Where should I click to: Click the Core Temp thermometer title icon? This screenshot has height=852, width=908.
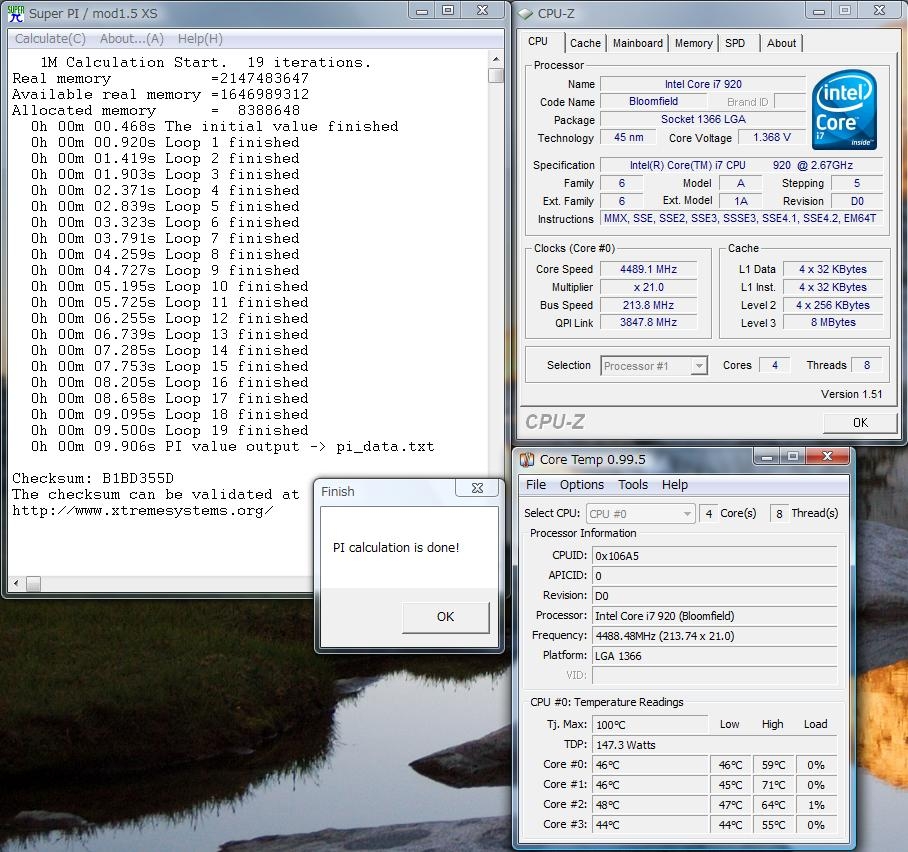(528, 459)
